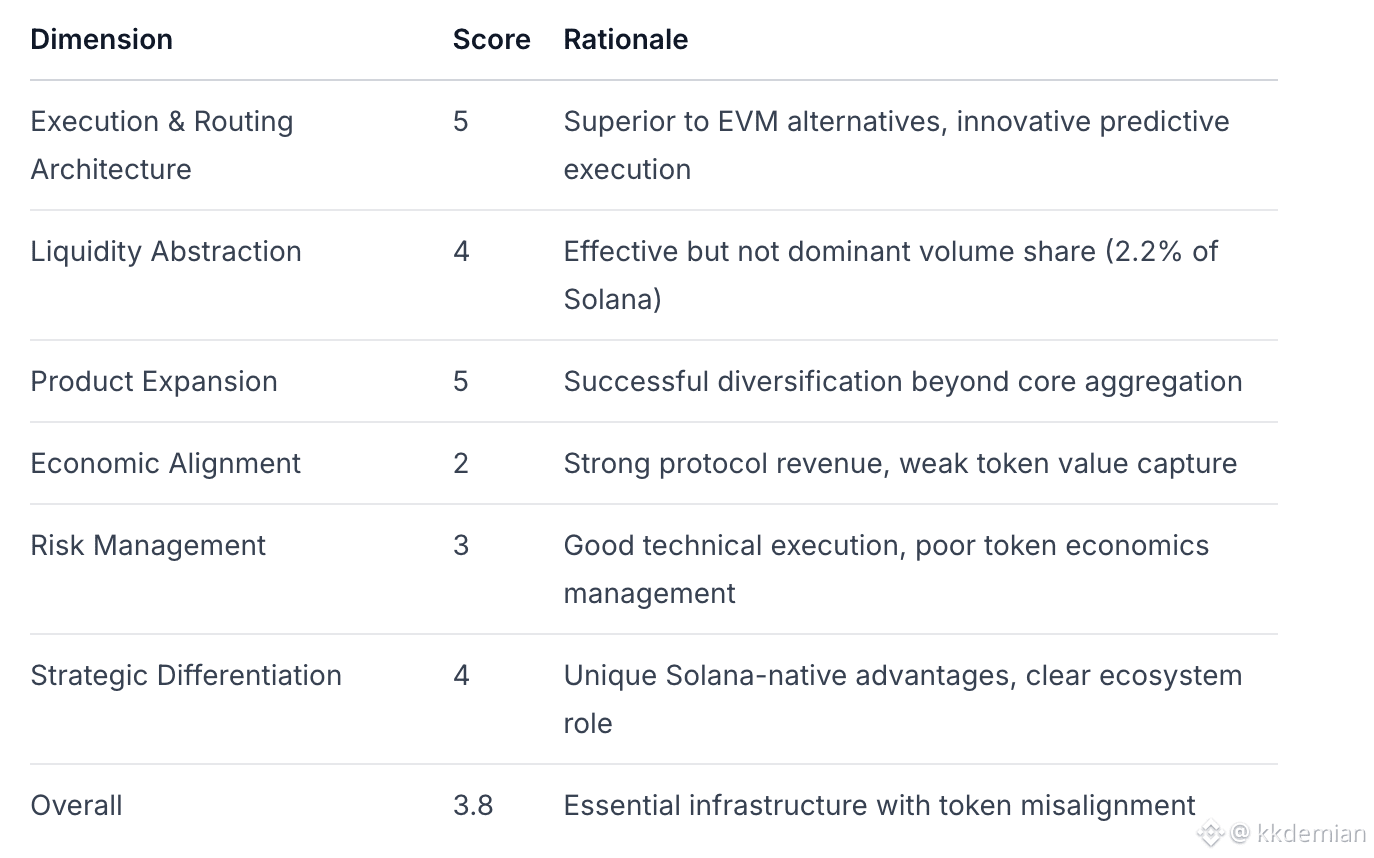Image resolution: width=1374 pixels, height=858 pixels.
Task: Click the Overall row label
Action: (76, 805)
